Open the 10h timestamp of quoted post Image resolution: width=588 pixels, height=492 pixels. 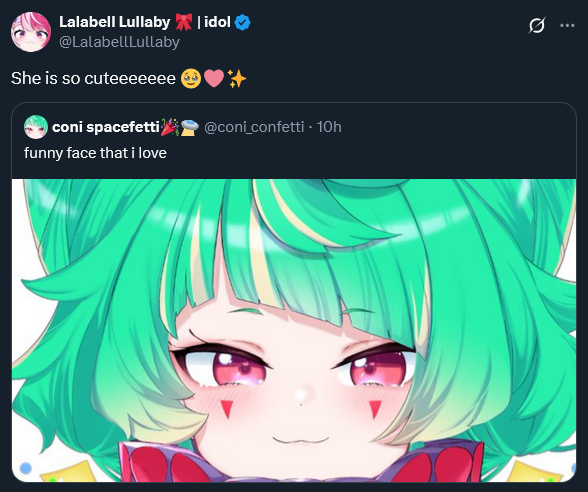[x=329, y=127]
